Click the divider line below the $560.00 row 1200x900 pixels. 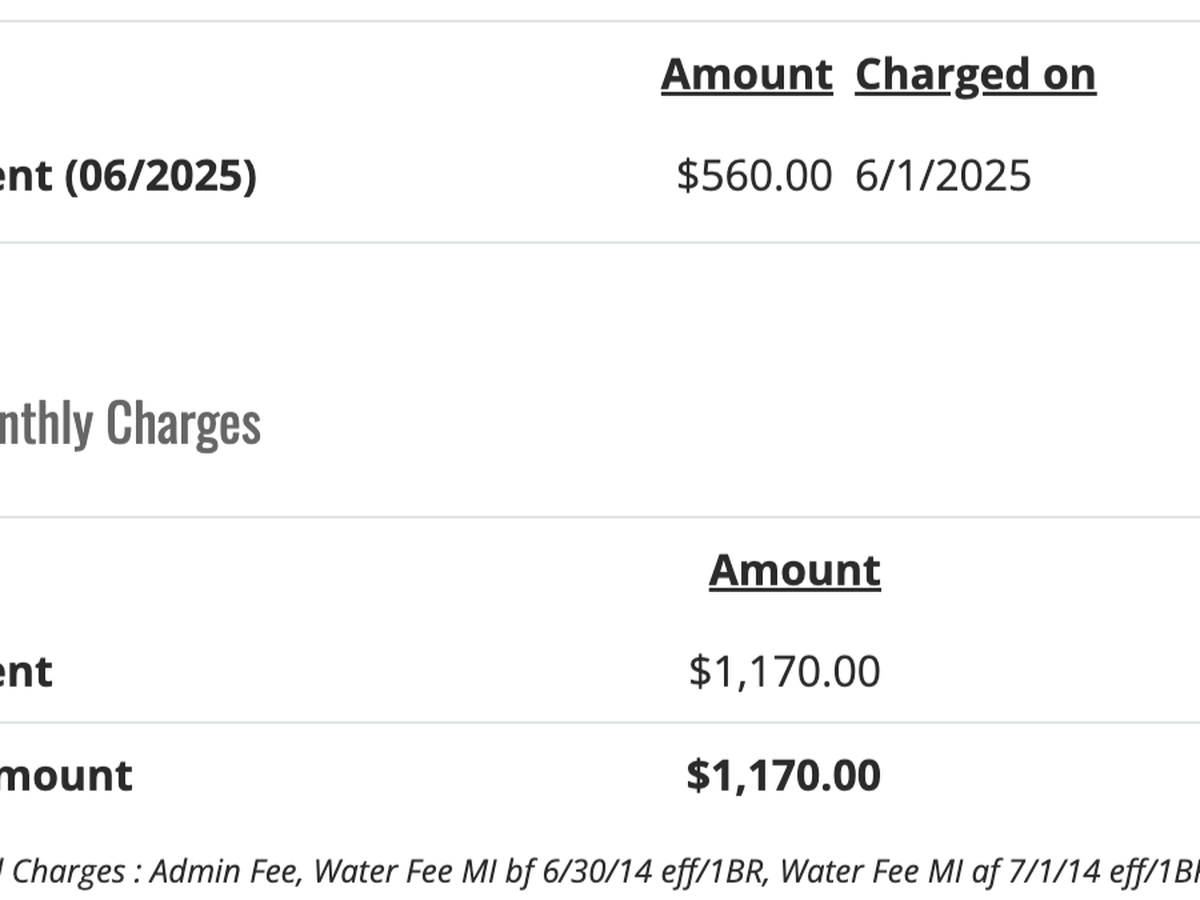(x=600, y=242)
